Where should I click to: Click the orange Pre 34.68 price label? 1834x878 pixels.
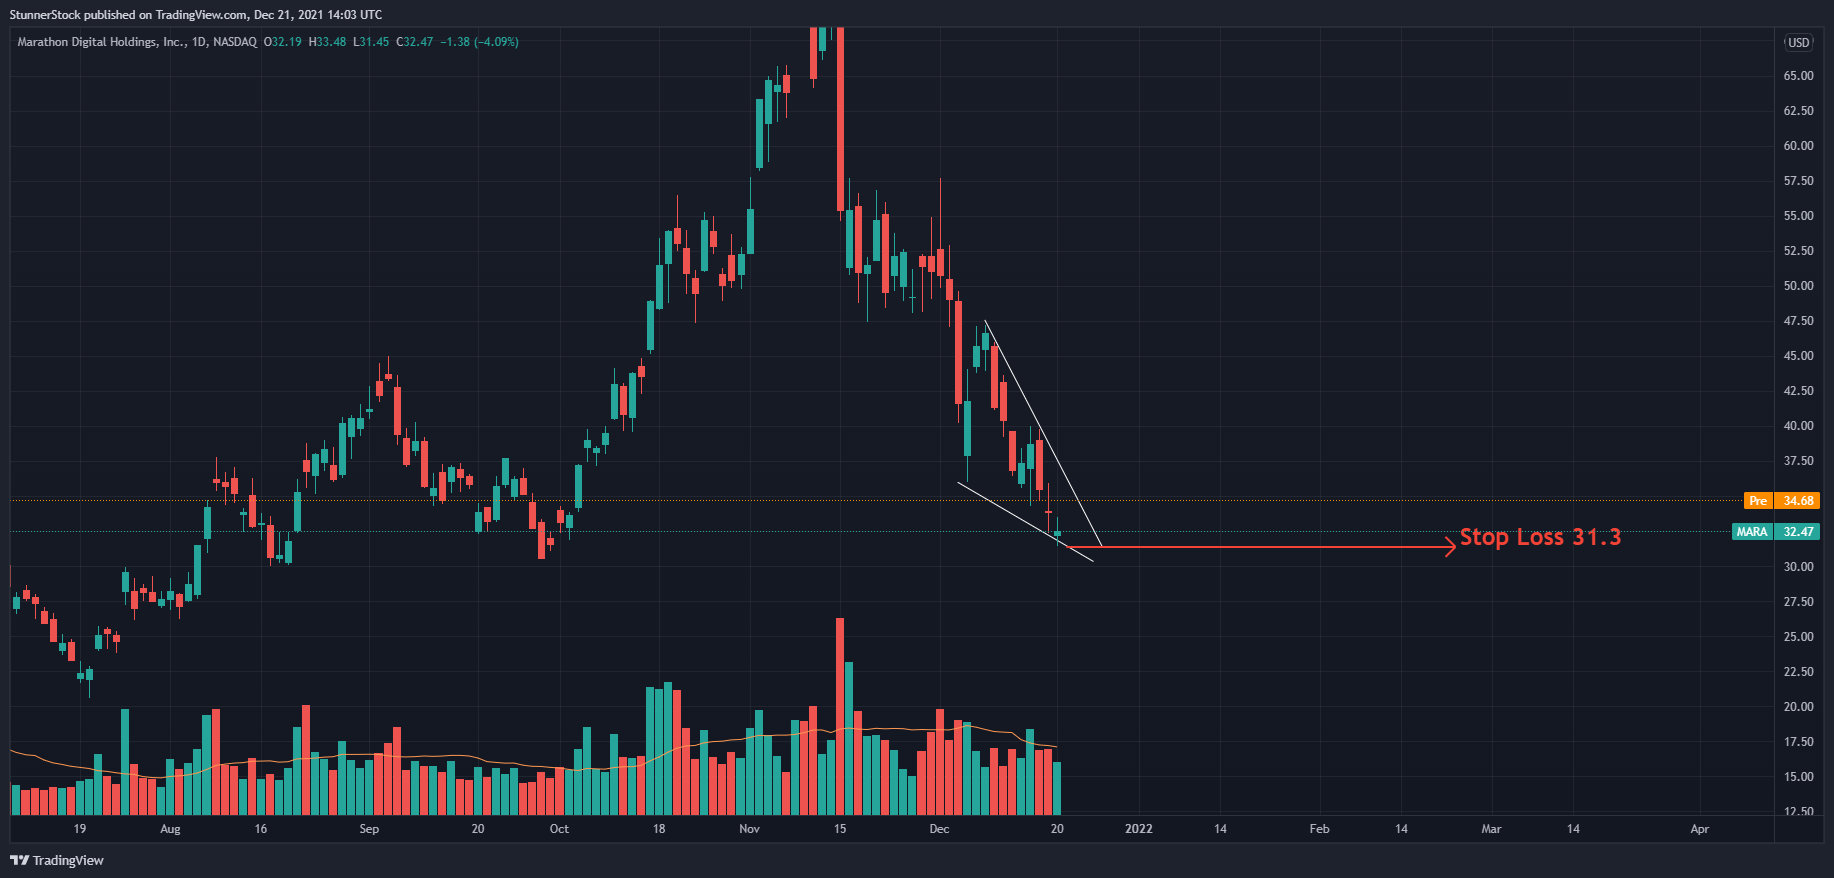(x=1782, y=500)
